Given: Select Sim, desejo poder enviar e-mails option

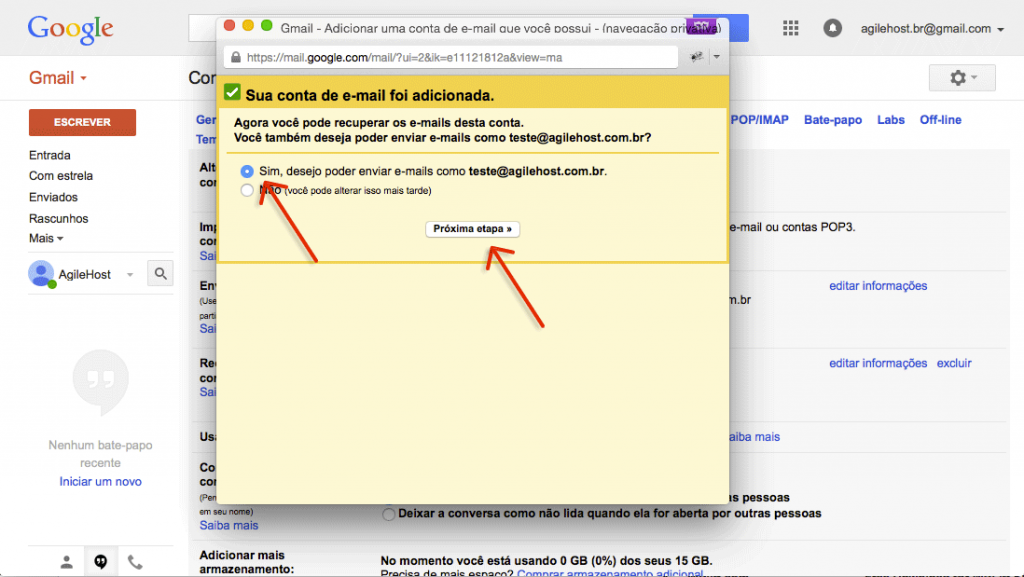Looking at the screenshot, I should coord(247,171).
